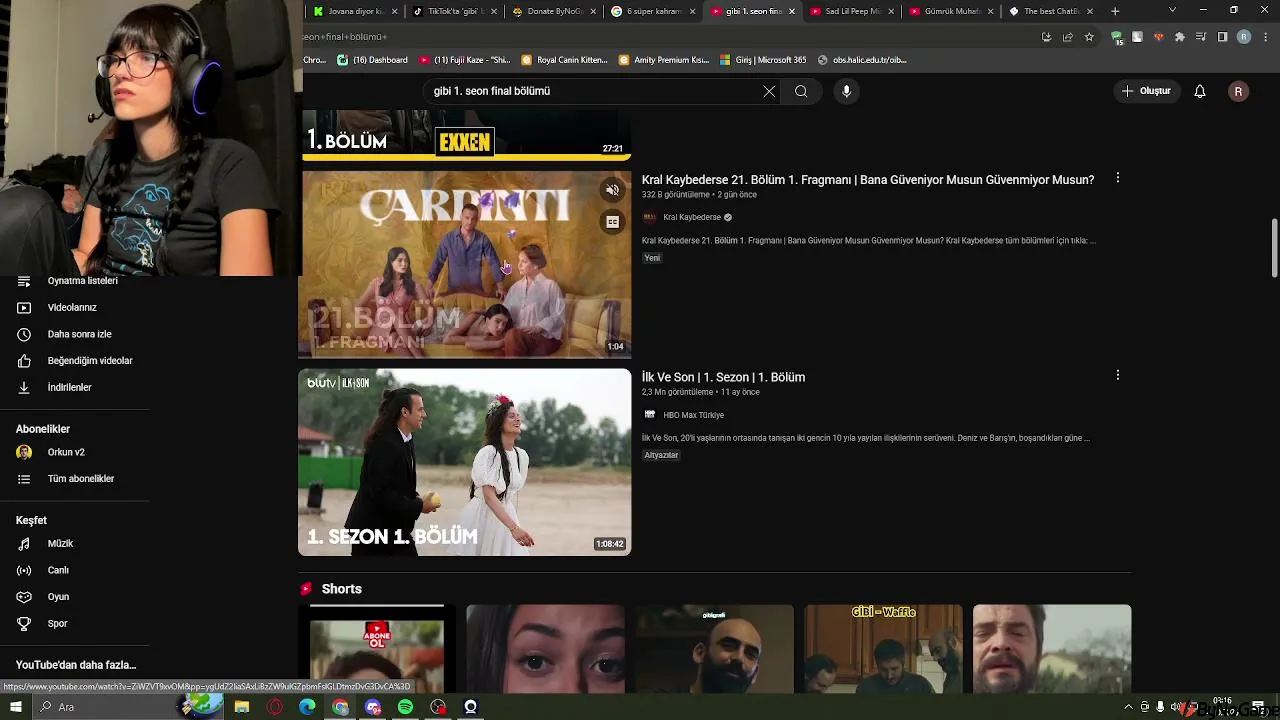The width and height of the screenshot is (1280, 720).
Task: Open a new browser tab
Action: pyautogui.click(x=1115, y=11)
